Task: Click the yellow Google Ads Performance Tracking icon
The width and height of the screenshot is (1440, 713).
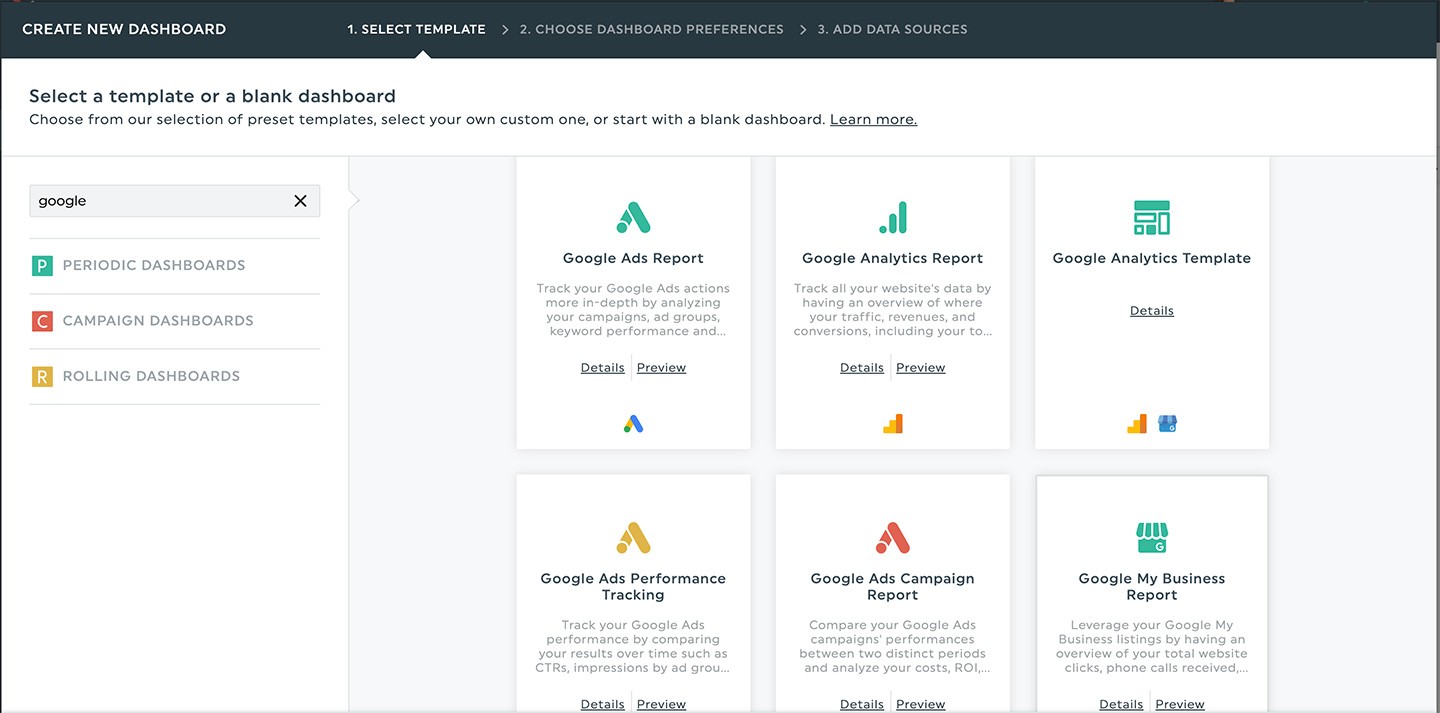Action: 633,538
